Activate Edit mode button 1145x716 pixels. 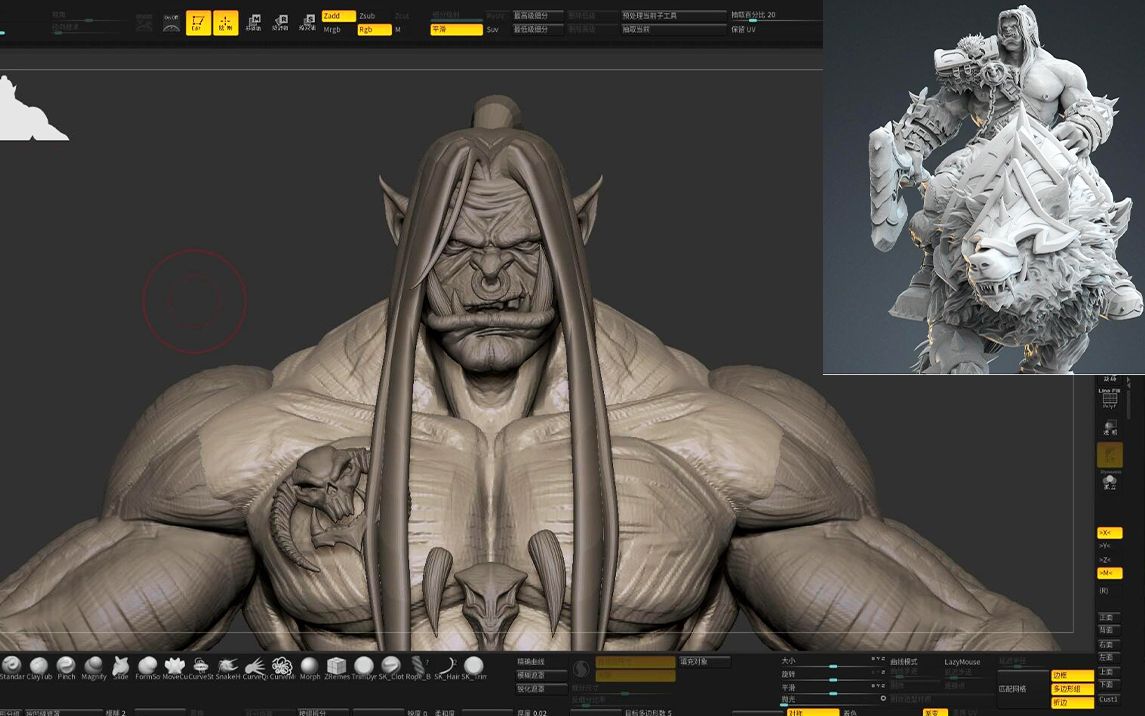(198, 23)
